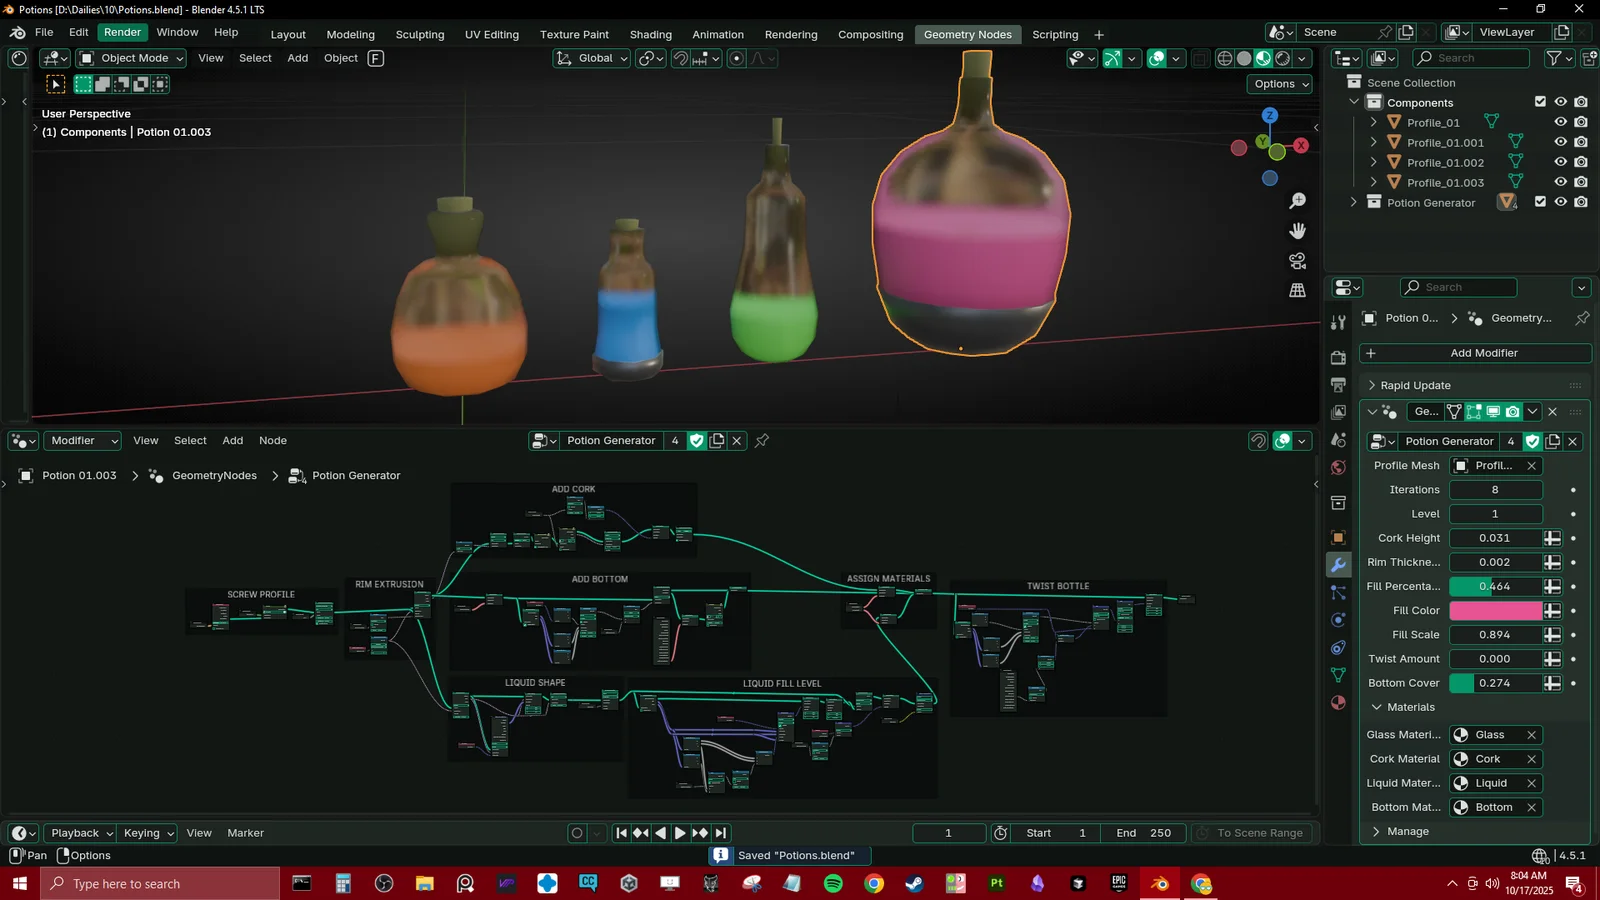This screenshot has width=1600, height=900.
Task: Switch to the Shading workspace tab
Action: tap(650, 34)
